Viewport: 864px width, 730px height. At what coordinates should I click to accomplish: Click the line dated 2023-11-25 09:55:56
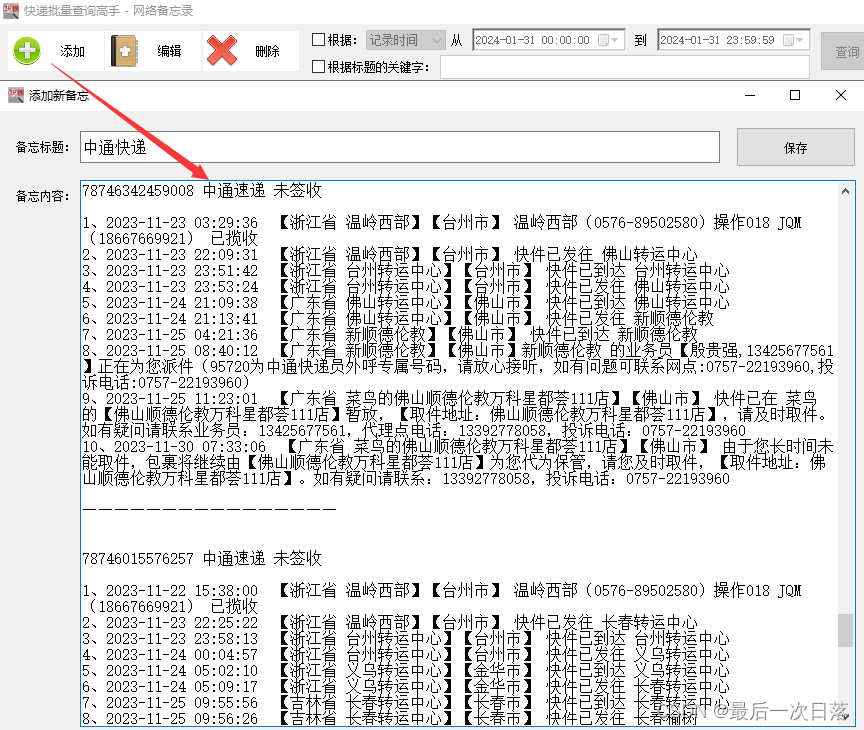[406, 703]
